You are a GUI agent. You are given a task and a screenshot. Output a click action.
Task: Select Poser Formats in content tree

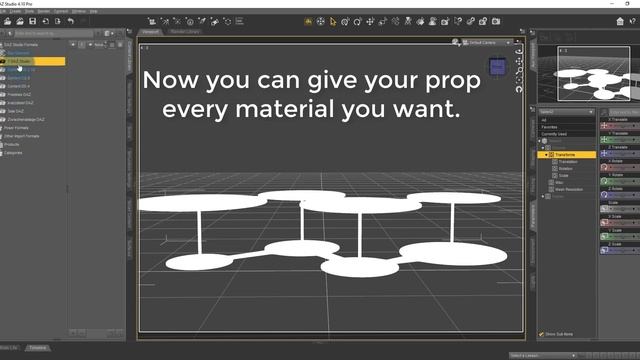pos(16,128)
